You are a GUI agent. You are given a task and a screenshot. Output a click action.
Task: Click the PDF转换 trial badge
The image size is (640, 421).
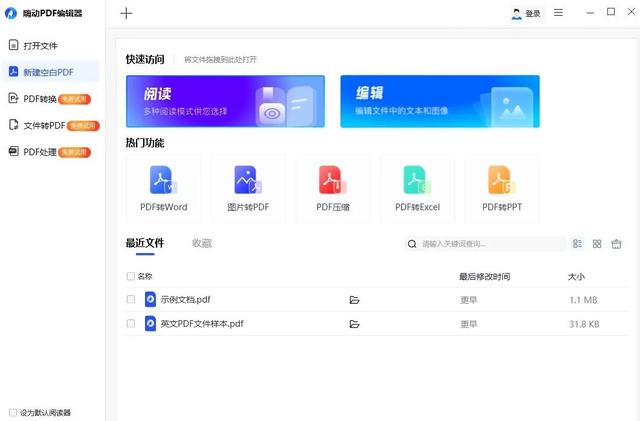point(74,99)
